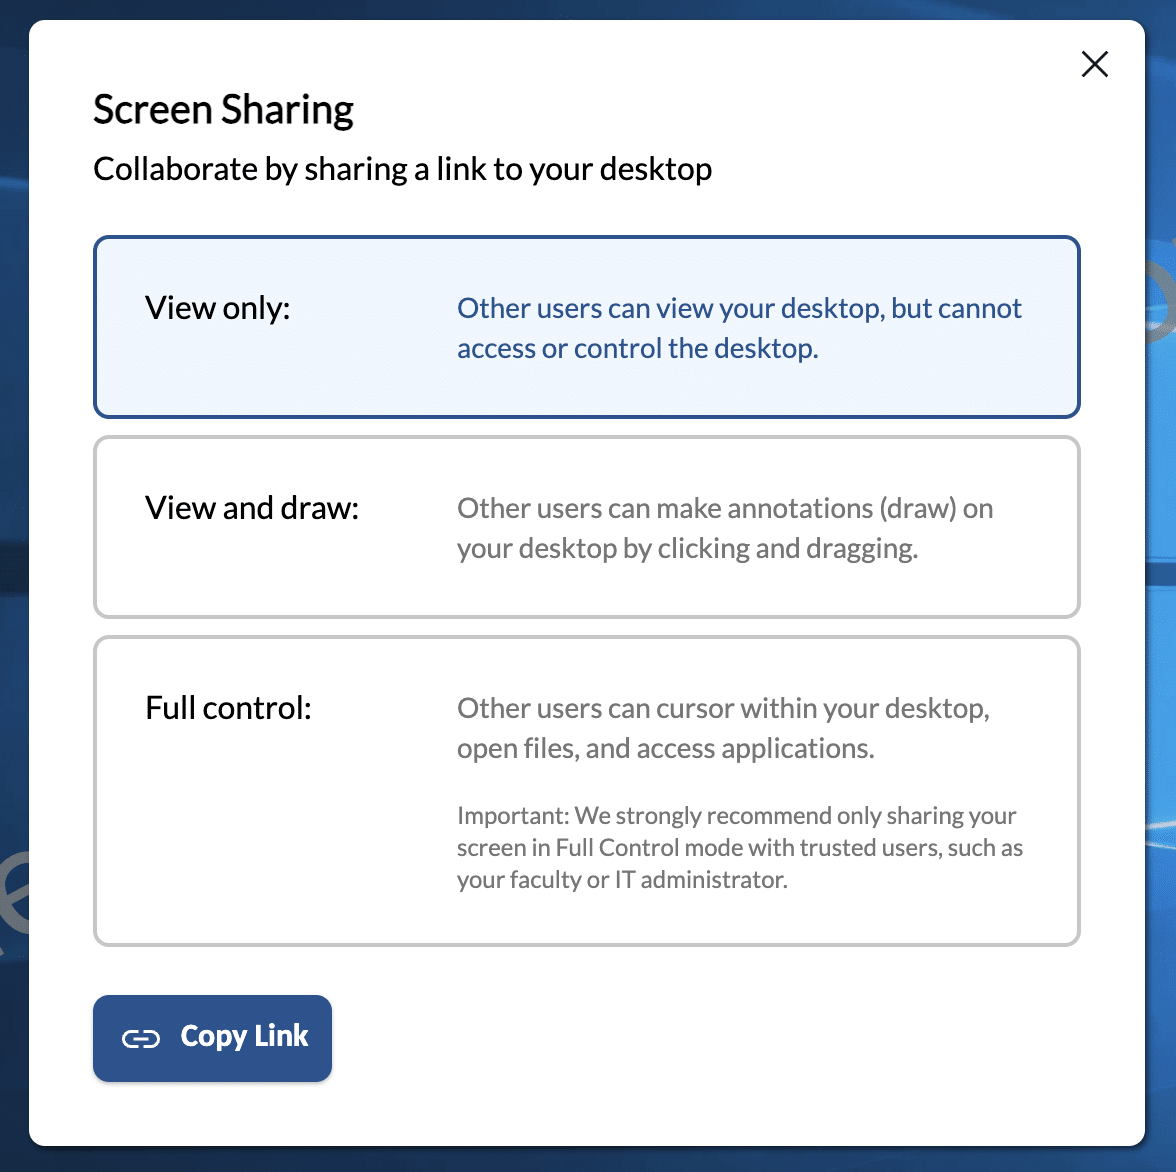This screenshot has width=1176, height=1172.
Task: Click the annotations description under View and draw
Action: (724, 528)
